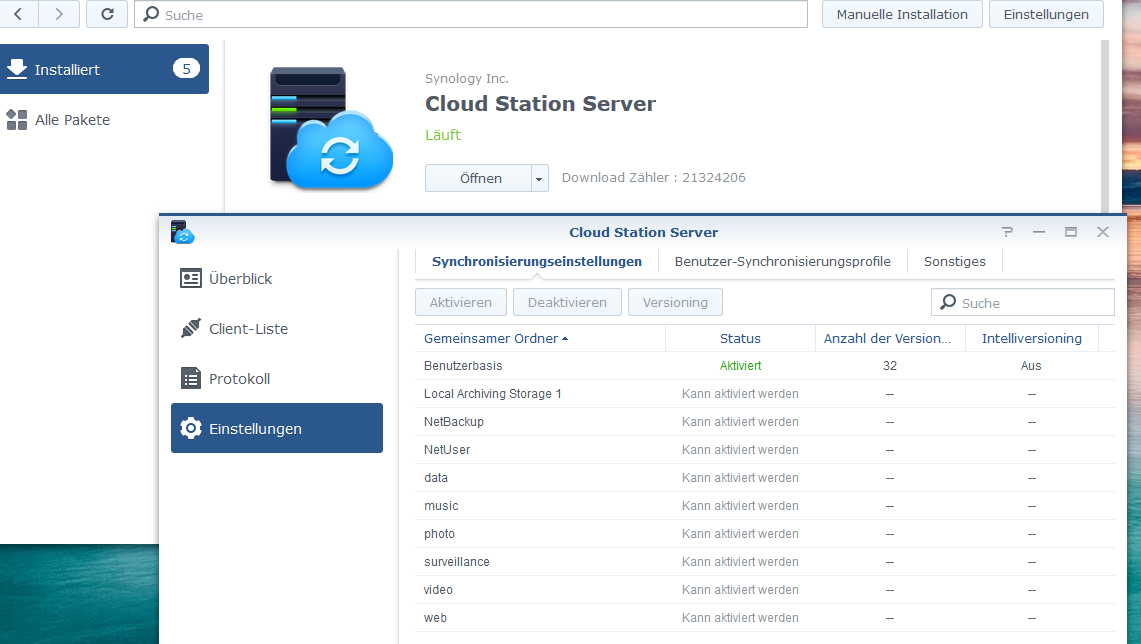Open Package Center Einstellungen button

(1045, 14)
